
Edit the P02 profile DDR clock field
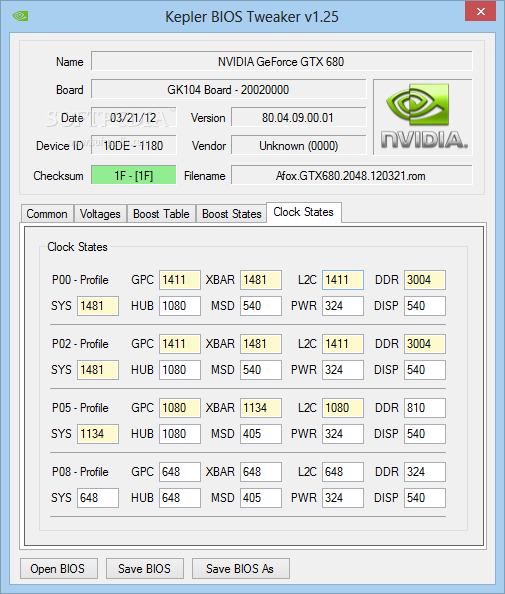(x=425, y=344)
